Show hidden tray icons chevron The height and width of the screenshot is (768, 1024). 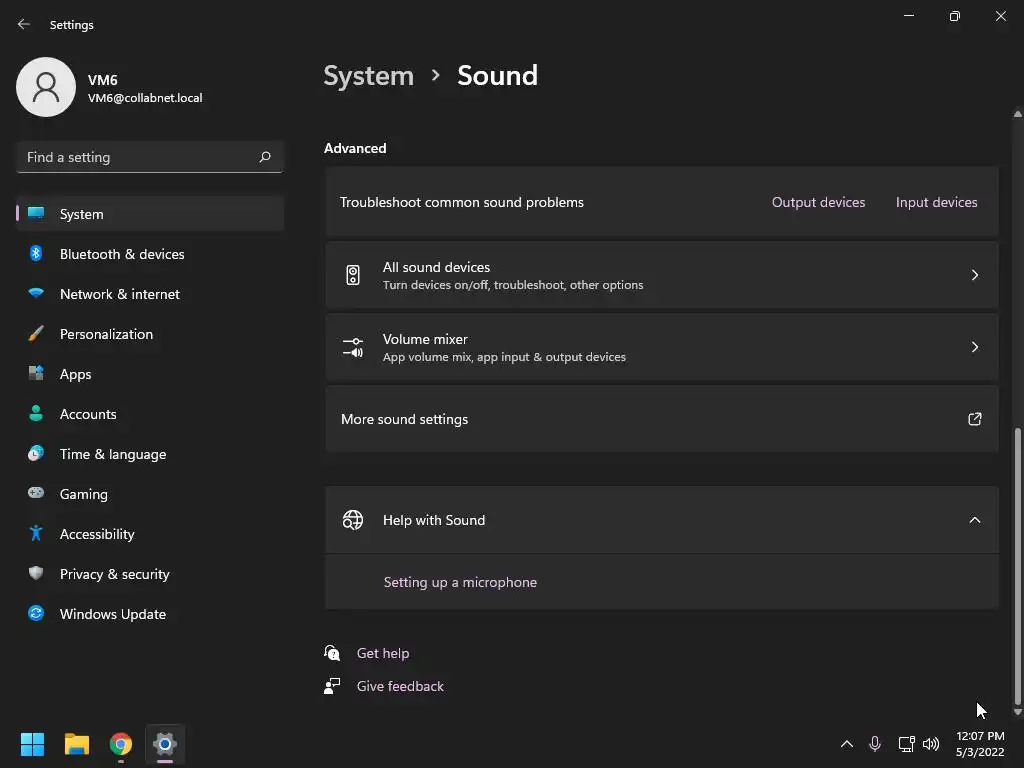[846, 744]
